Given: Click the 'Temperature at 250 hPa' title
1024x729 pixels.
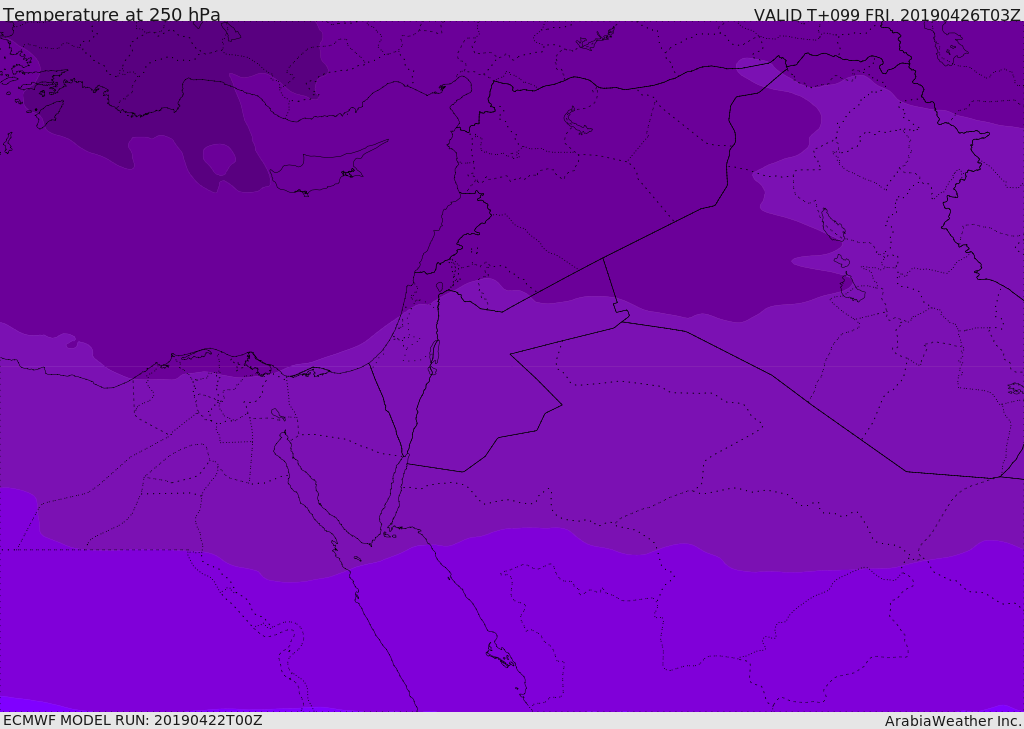Looking at the screenshot, I should click(111, 14).
